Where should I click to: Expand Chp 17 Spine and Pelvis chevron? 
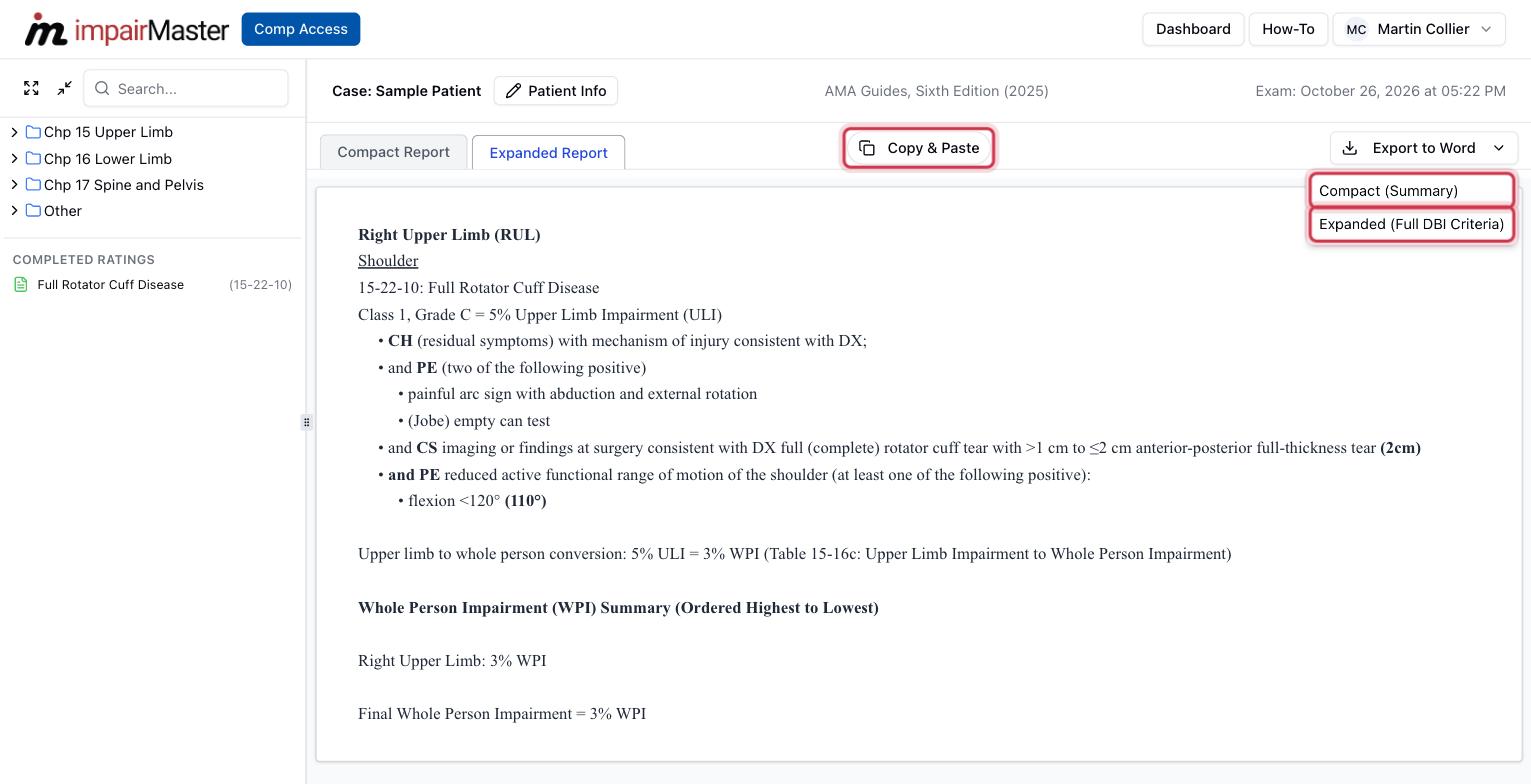click(x=14, y=184)
